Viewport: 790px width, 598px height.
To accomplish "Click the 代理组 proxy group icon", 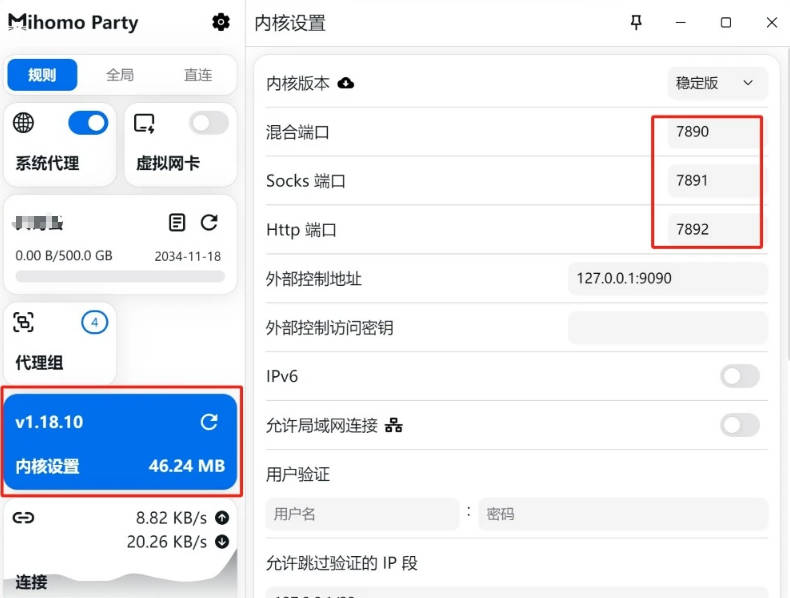I will point(23,322).
